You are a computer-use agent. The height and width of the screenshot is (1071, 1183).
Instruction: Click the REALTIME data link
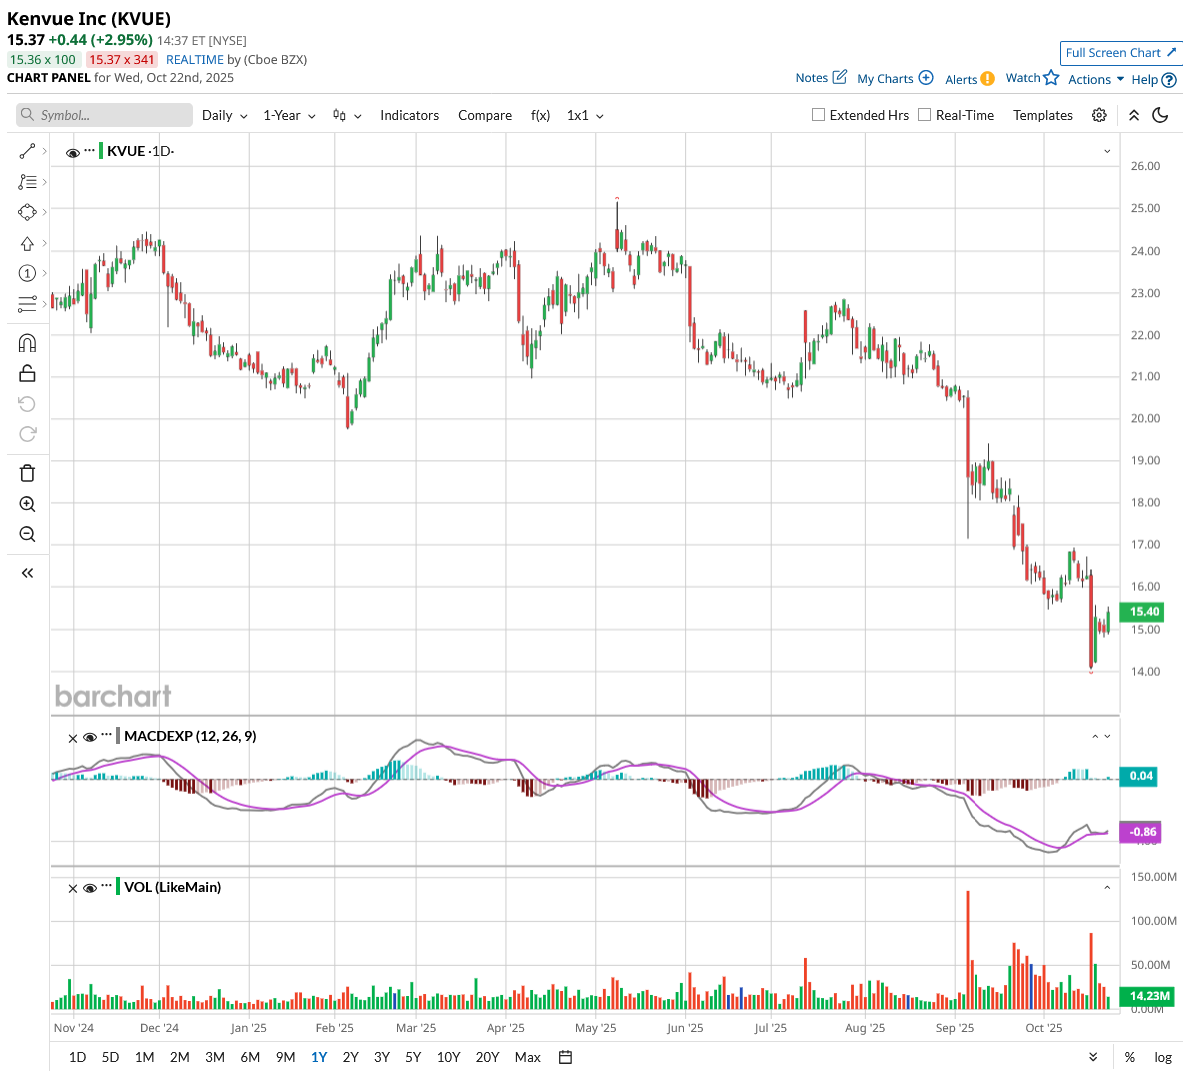(195, 60)
